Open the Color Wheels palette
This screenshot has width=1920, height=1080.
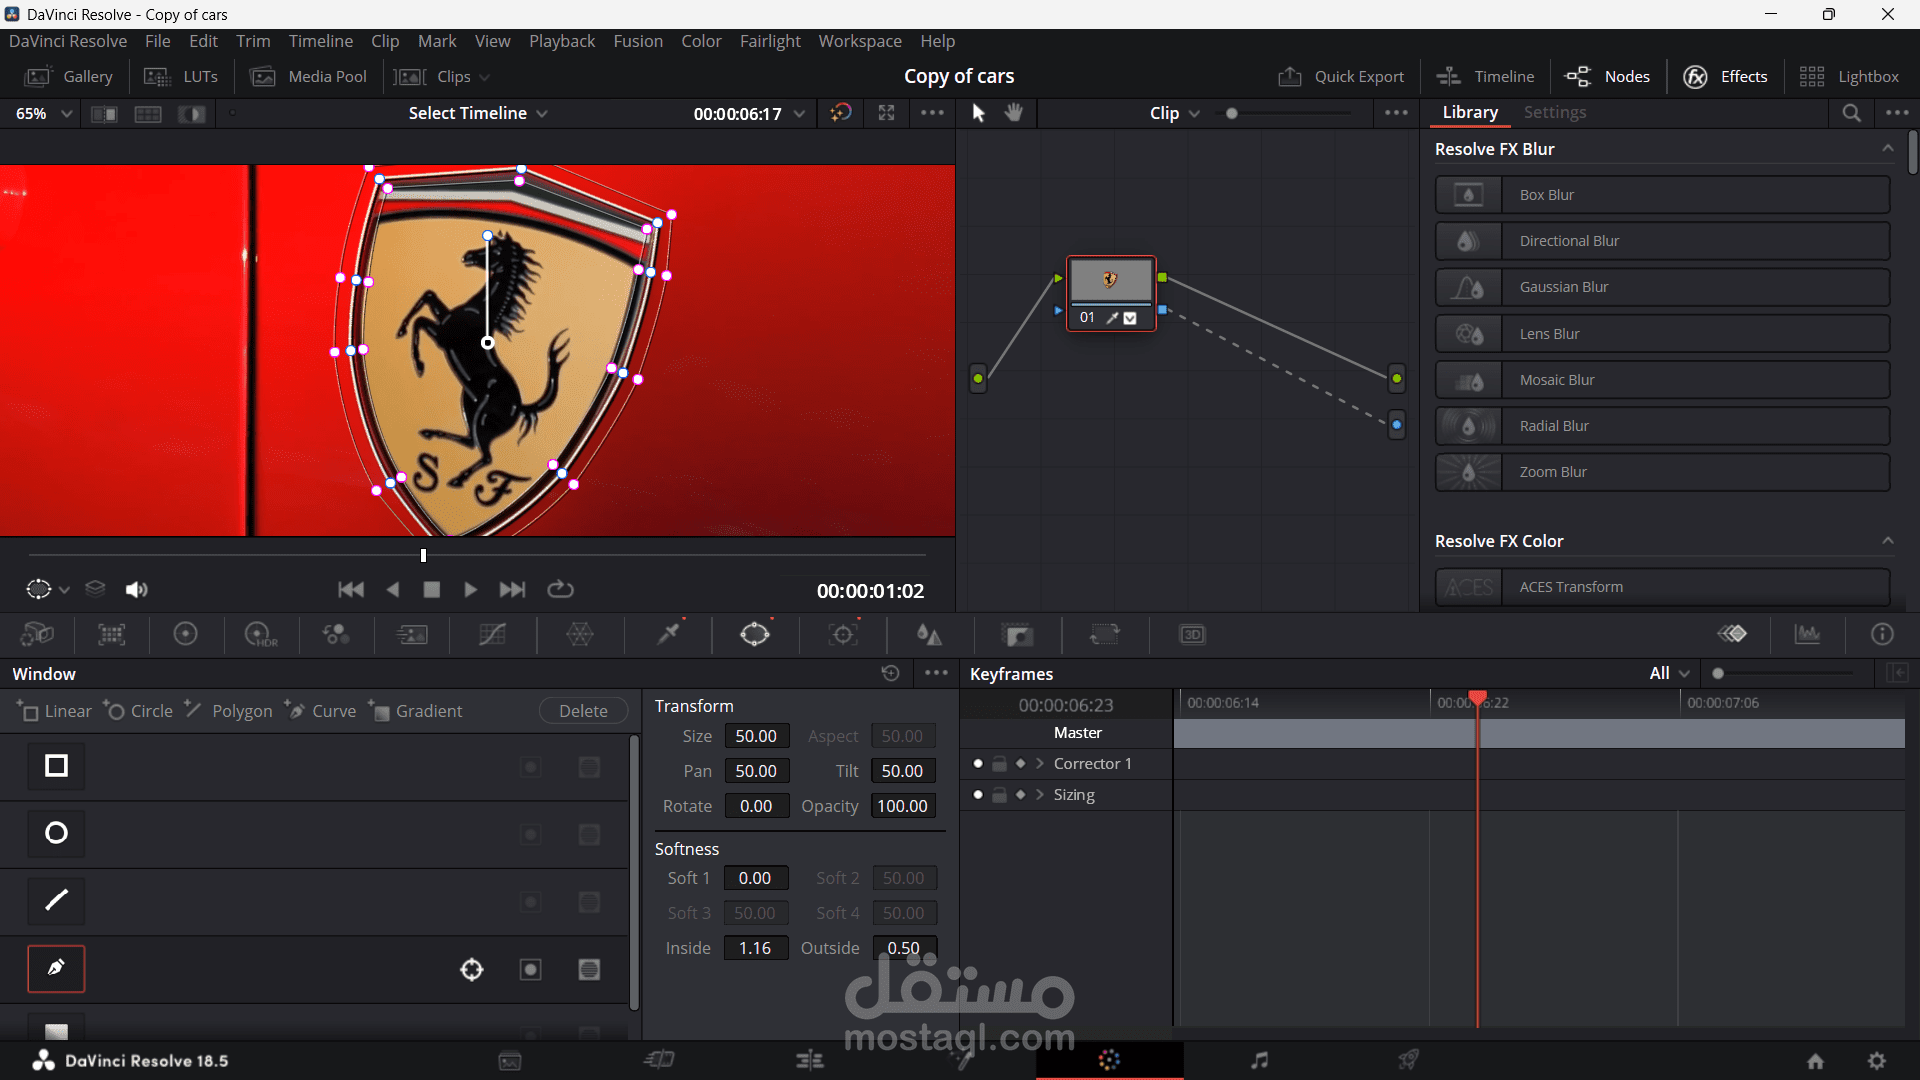[x=185, y=634]
